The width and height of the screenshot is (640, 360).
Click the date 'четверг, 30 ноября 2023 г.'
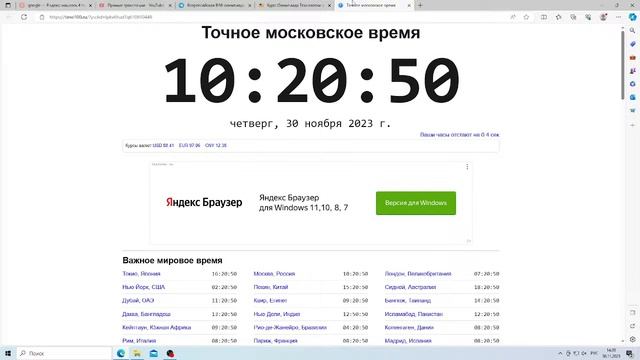click(x=310, y=123)
